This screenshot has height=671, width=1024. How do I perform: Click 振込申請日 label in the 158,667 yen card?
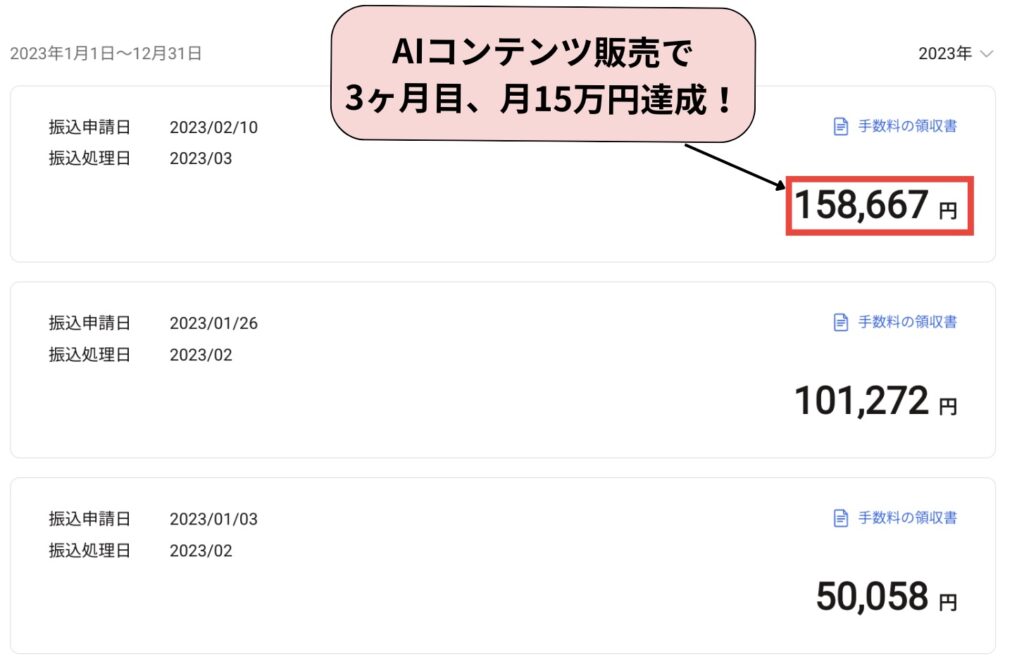(90, 128)
